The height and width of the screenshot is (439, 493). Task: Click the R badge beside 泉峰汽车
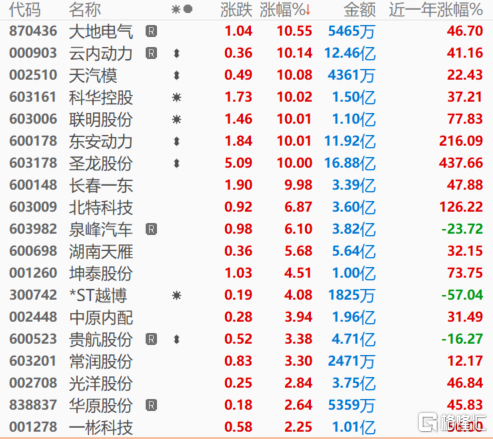[x=151, y=229]
